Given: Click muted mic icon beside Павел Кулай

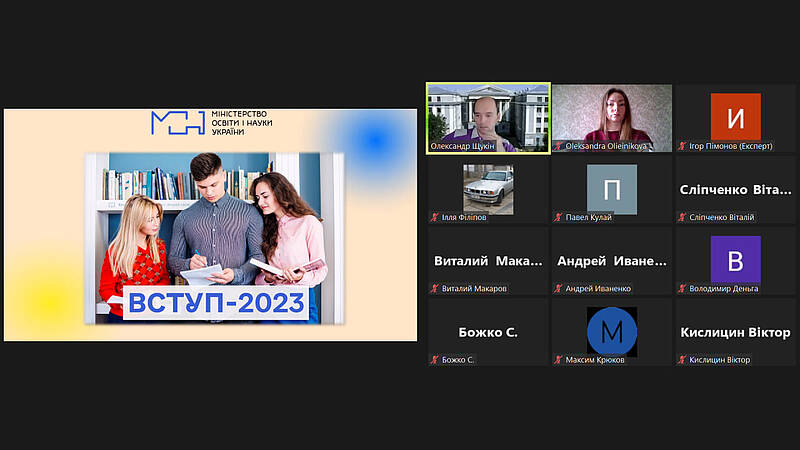Looking at the screenshot, I should [558, 217].
